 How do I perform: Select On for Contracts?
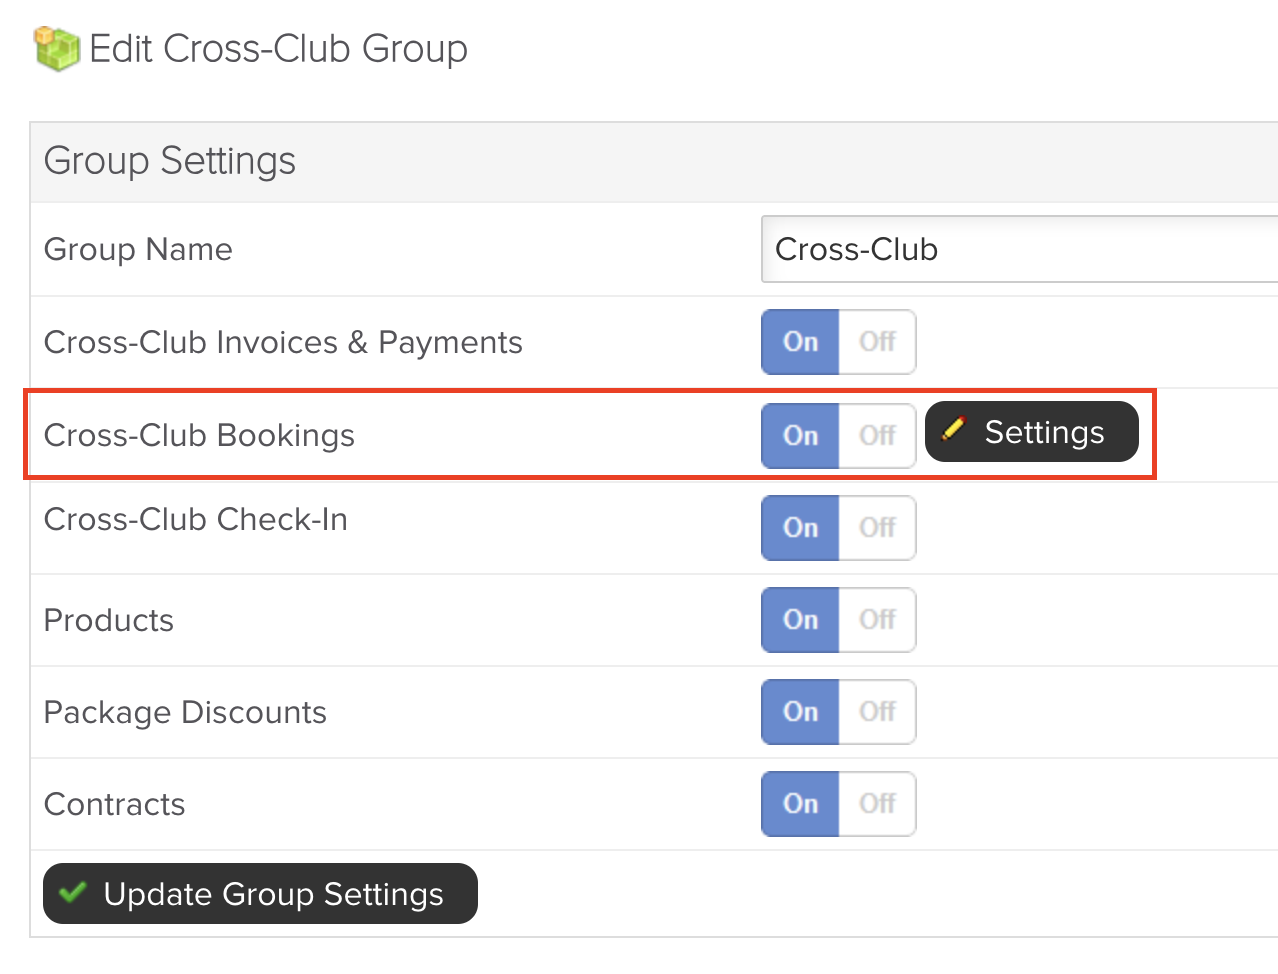click(x=800, y=804)
